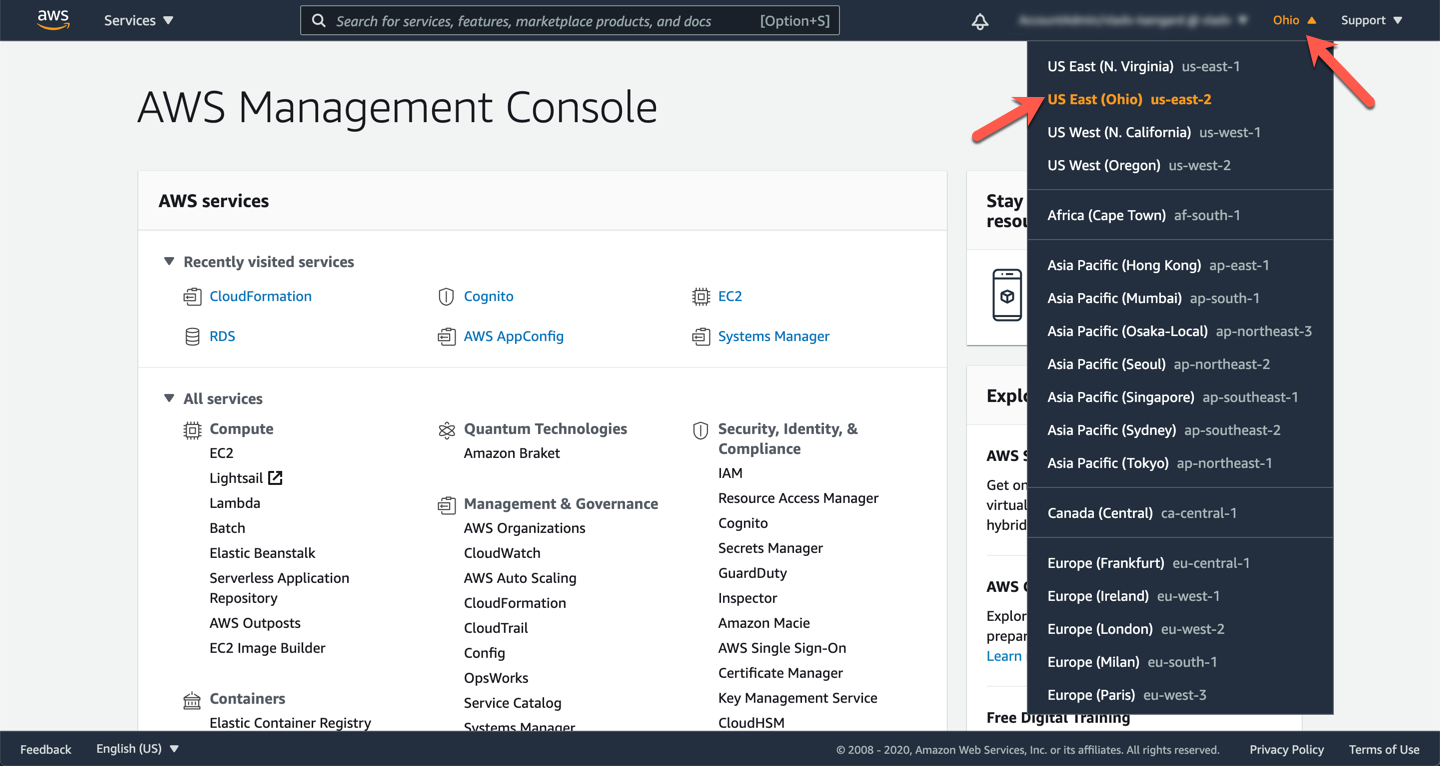Click the AWS AppConfig icon
Viewport: 1440px width, 766px height.
[x=446, y=337]
